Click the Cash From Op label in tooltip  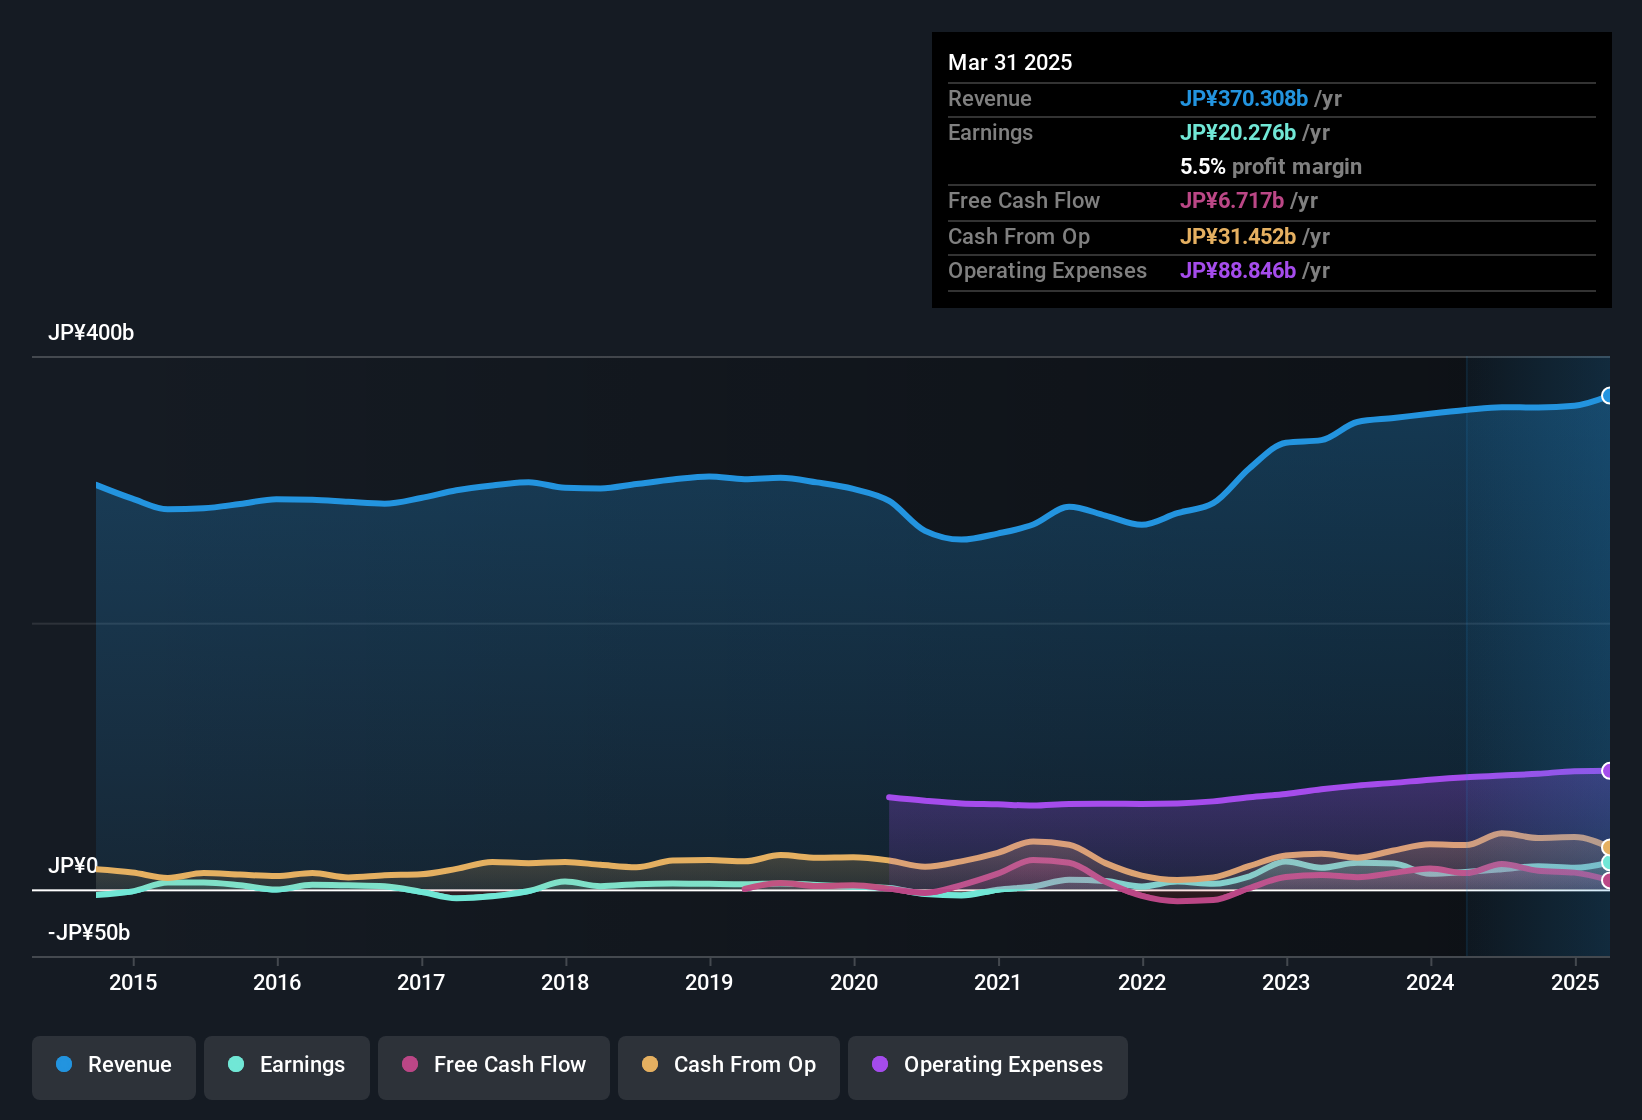[x=1019, y=236]
